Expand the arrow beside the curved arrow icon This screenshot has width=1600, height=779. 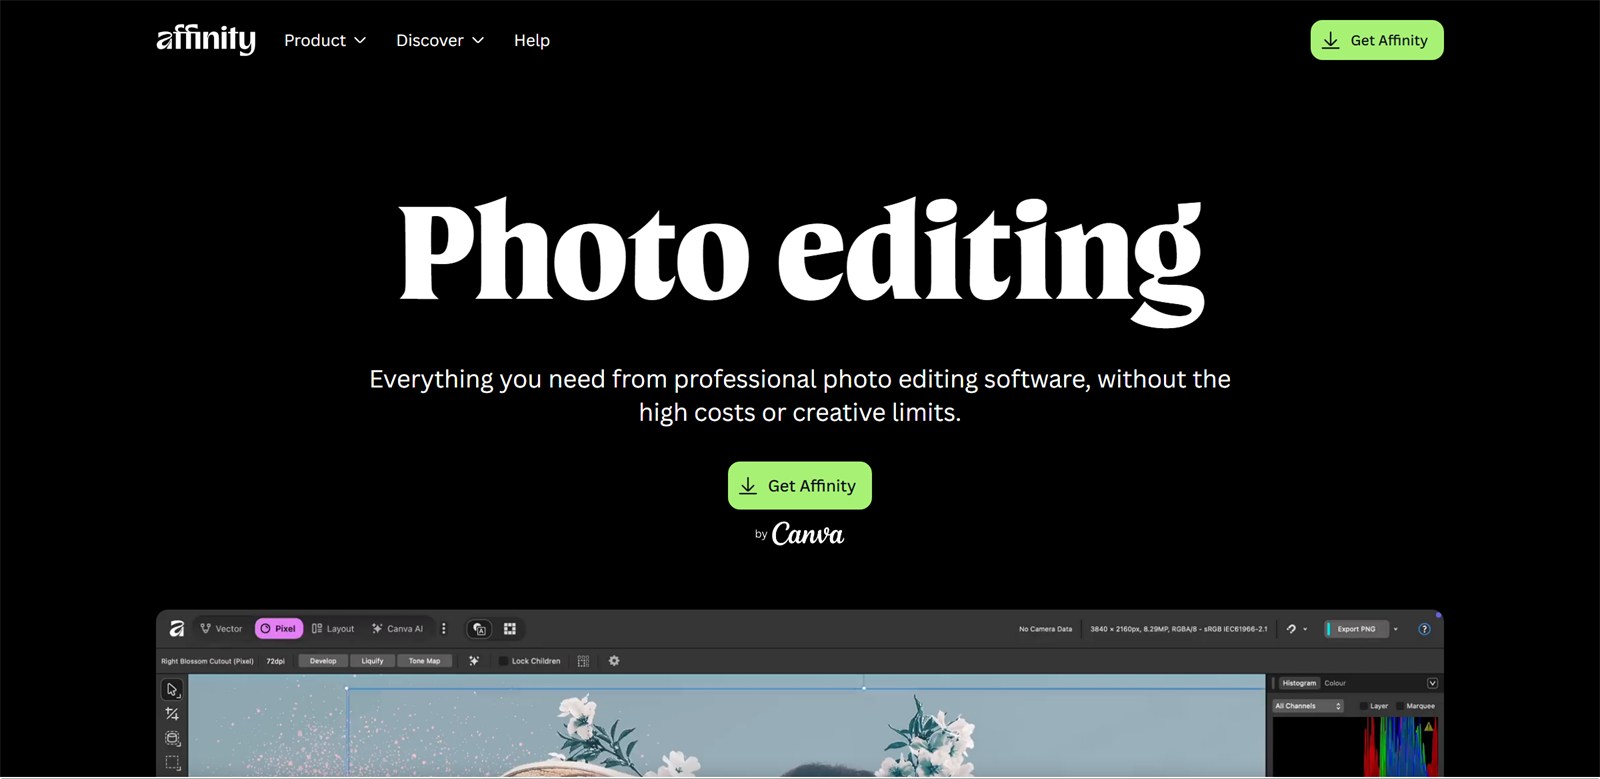click(x=1305, y=629)
